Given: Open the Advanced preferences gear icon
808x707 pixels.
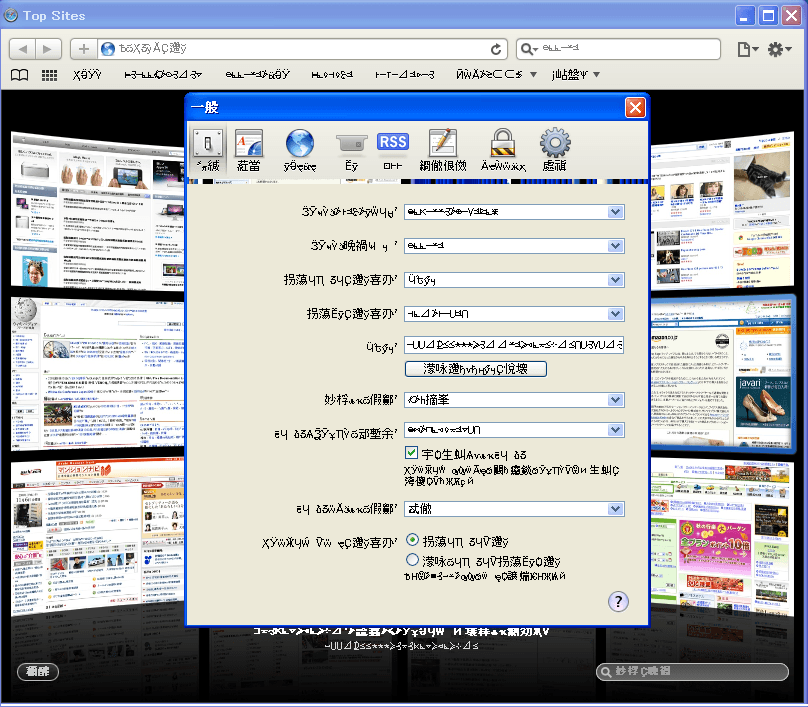Looking at the screenshot, I should tap(554, 150).
